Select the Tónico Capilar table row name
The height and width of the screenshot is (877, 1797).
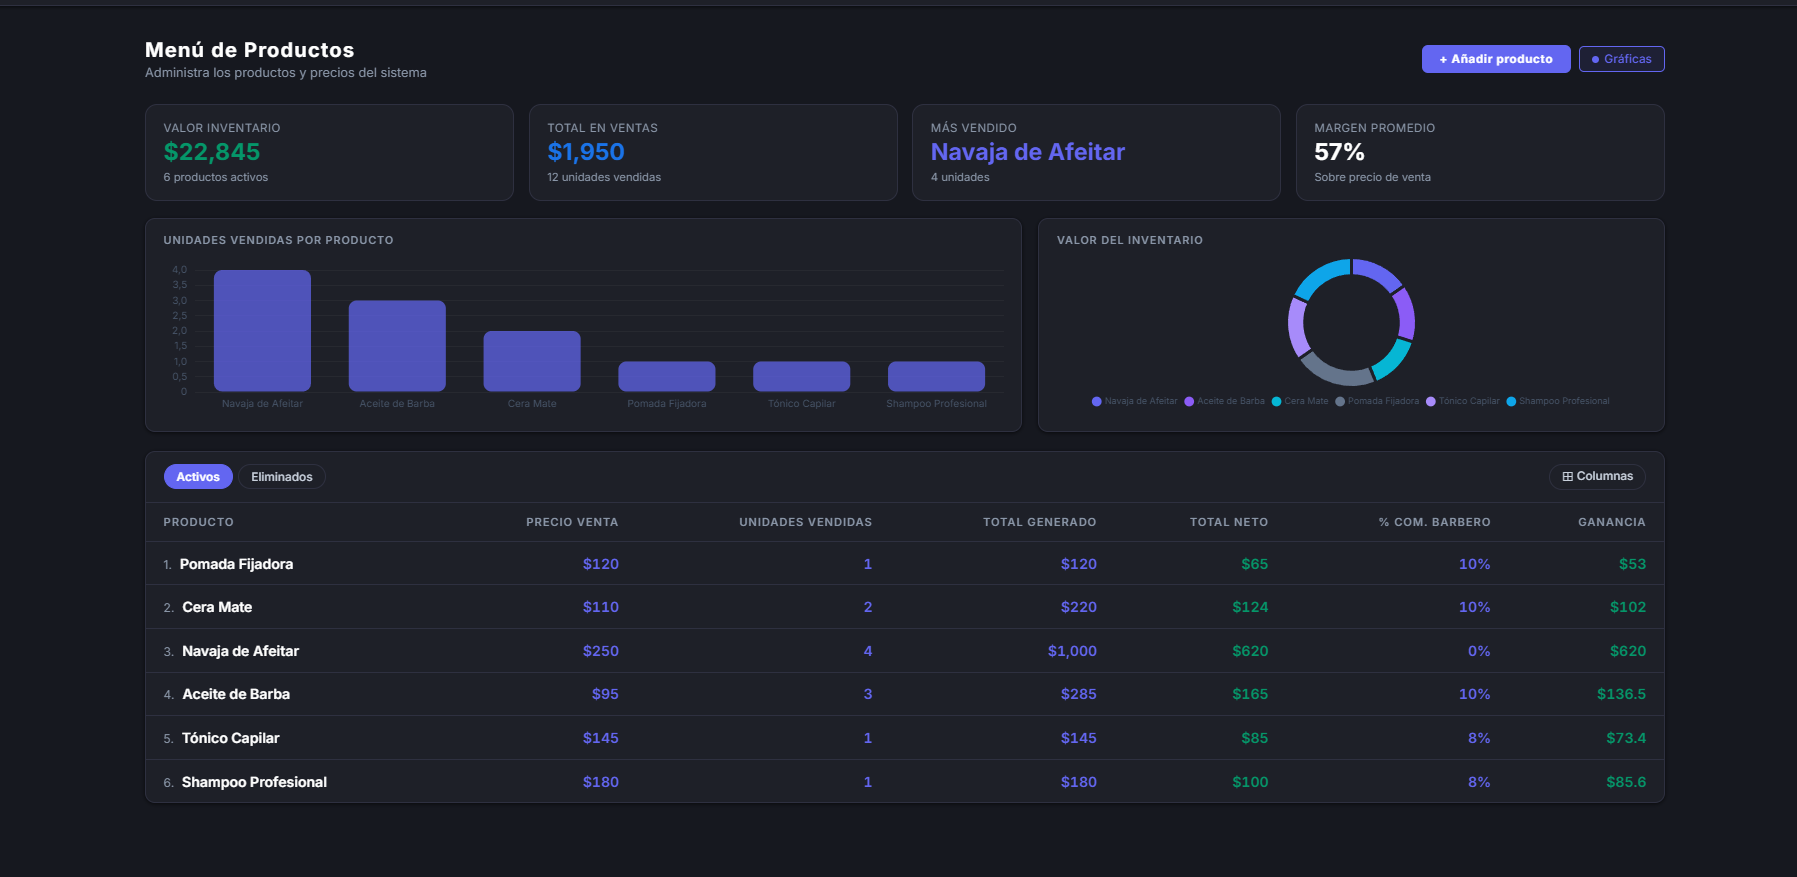pos(230,738)
